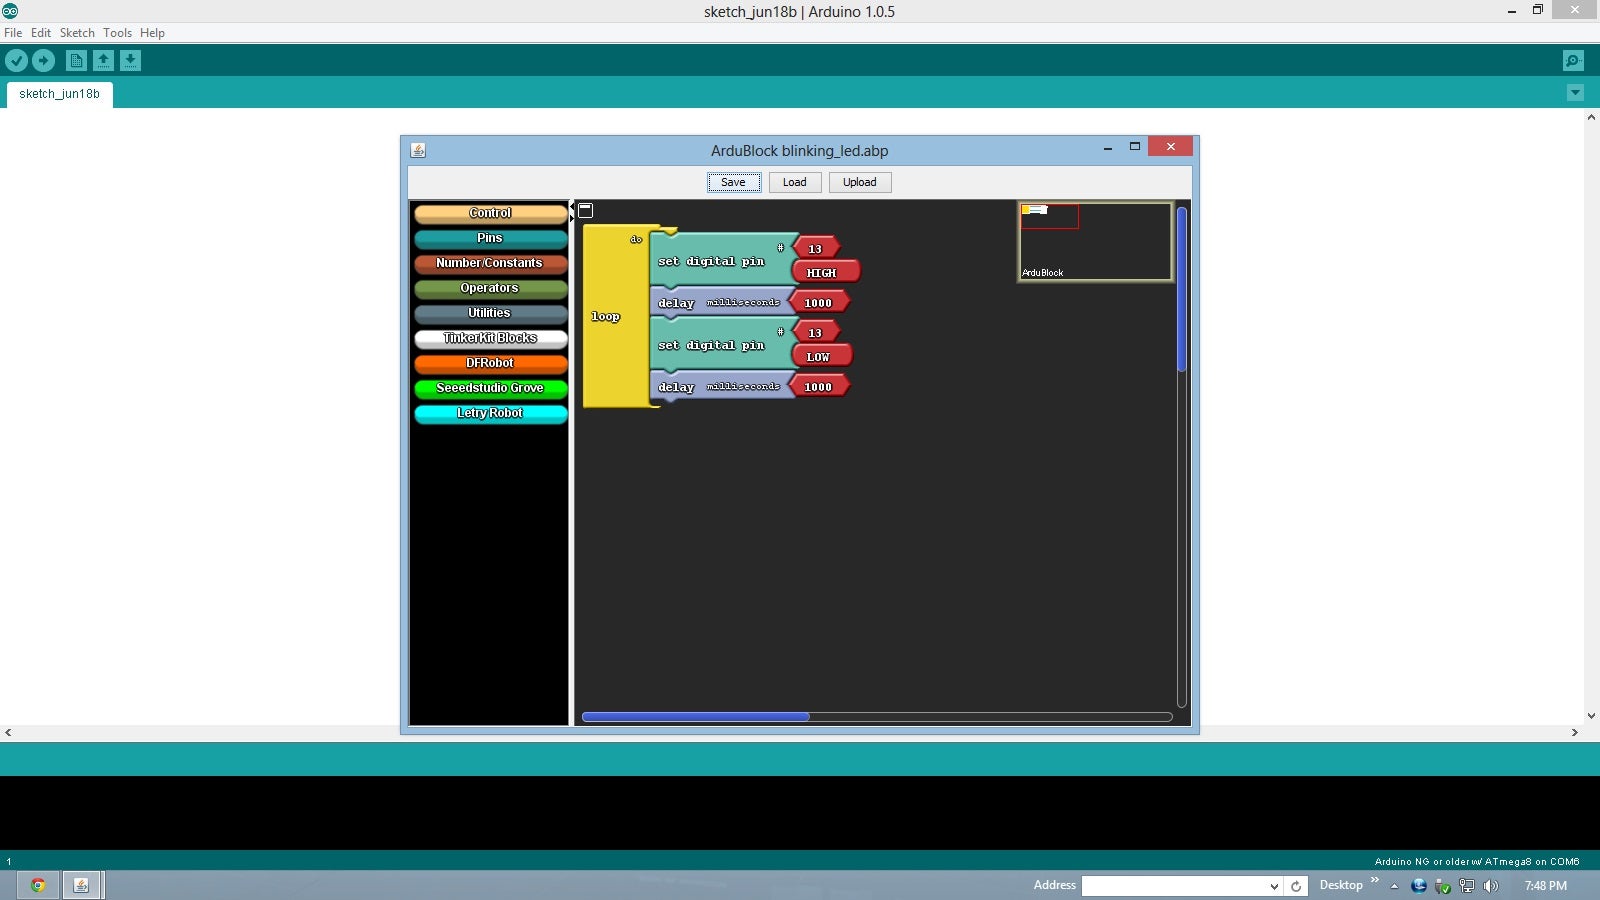Click the Upload button in ArduBlock
Image resolution: width=1600 pixels, height=900 pixels.
[859, 182]
